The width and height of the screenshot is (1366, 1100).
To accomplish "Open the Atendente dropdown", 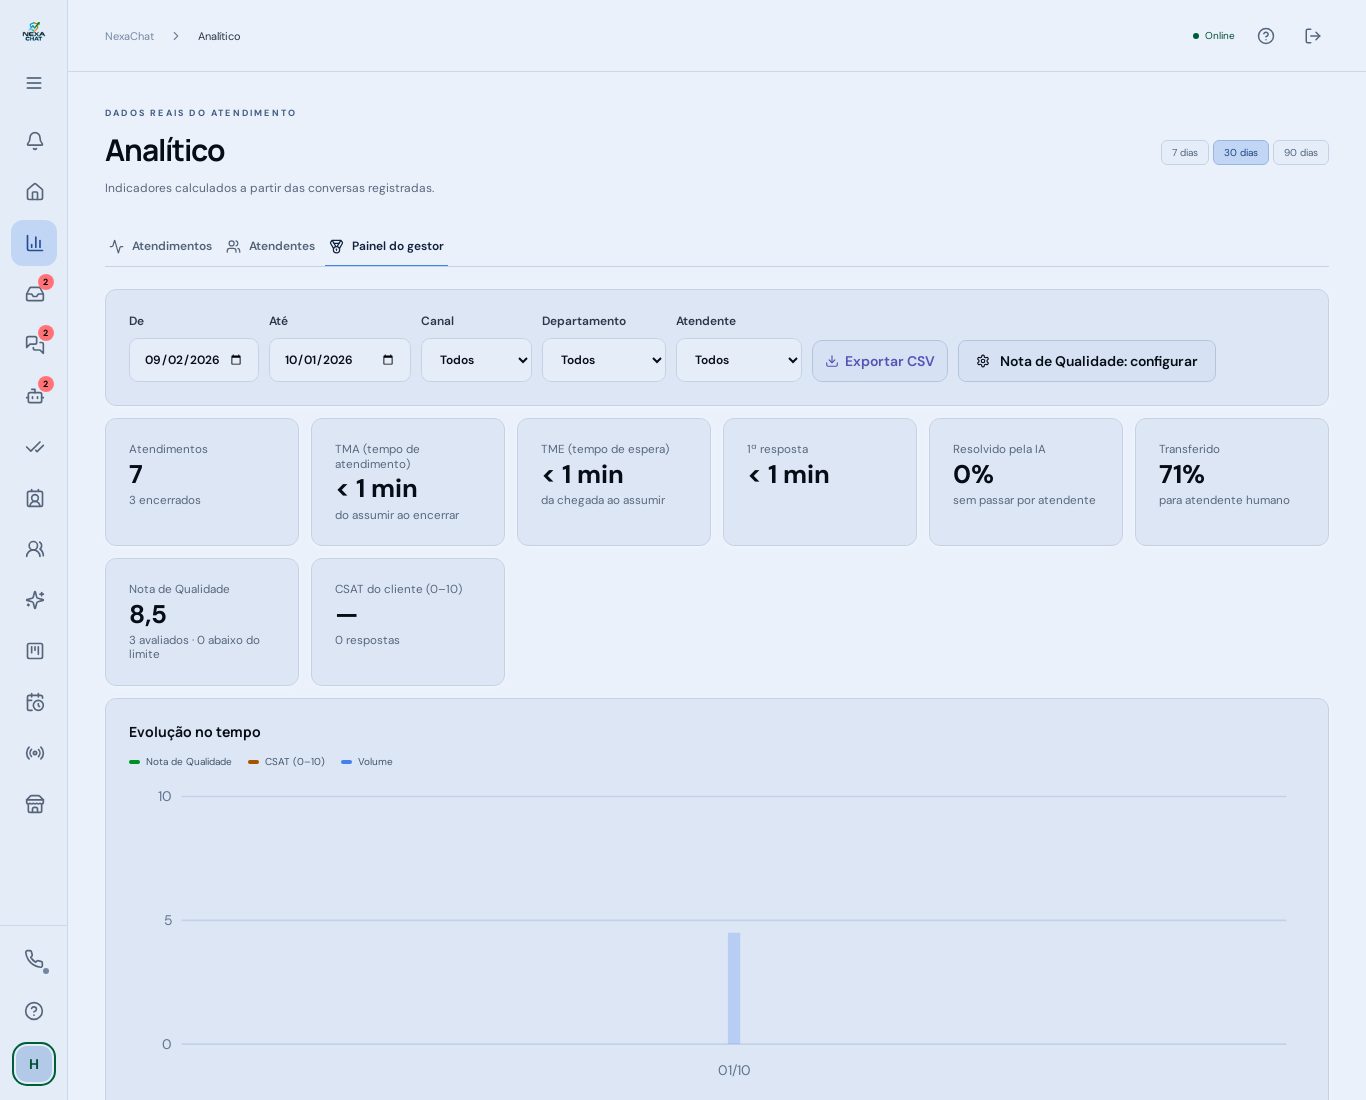I will pyautogui.click(x=739, y=360).
